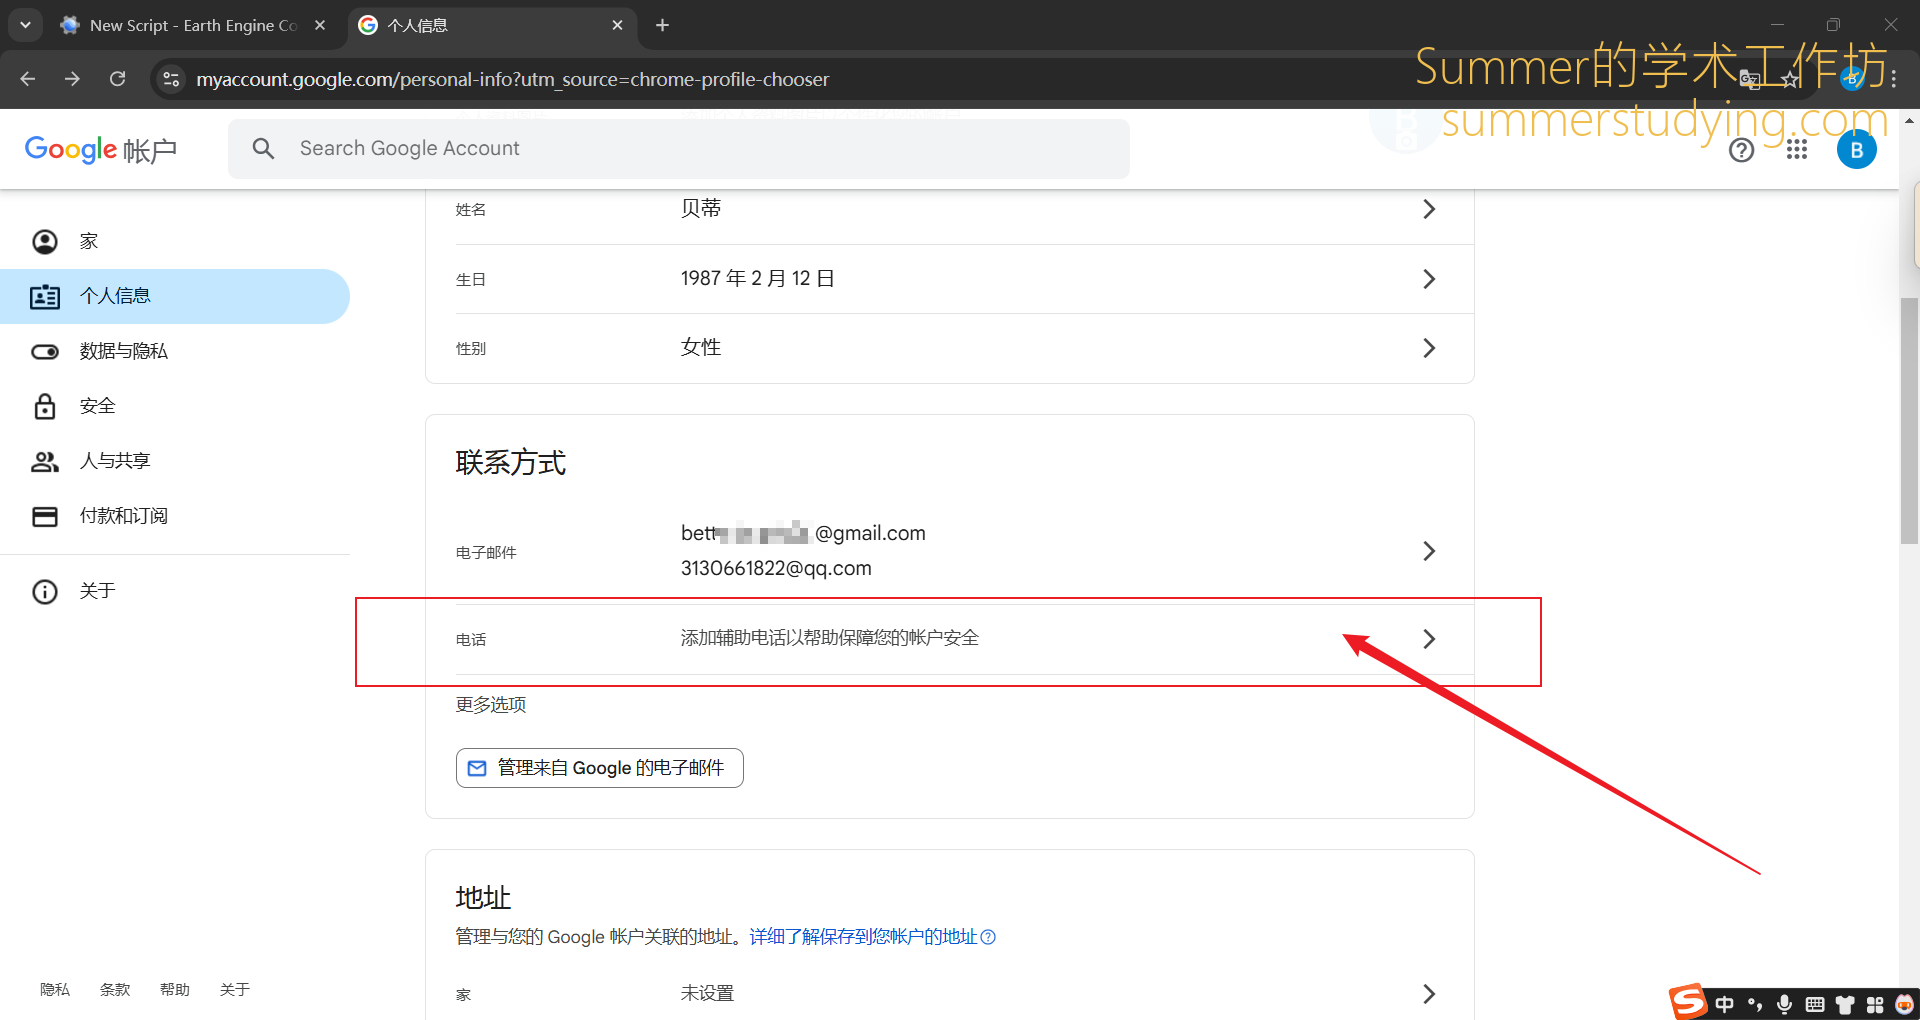Click the security lock icon
The image size is (1920, 1020).
click(45, 406)
